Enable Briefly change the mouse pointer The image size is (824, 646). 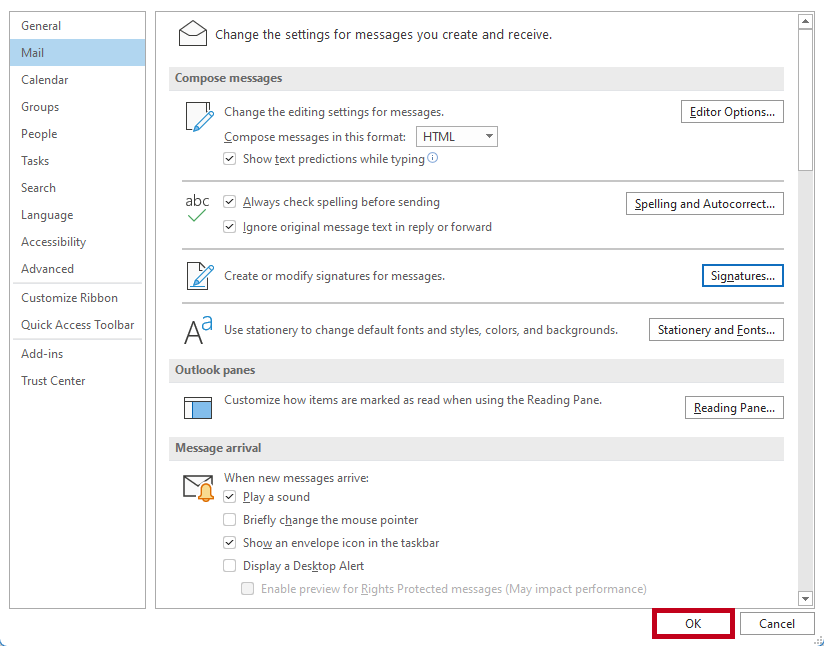click(230, 520)
